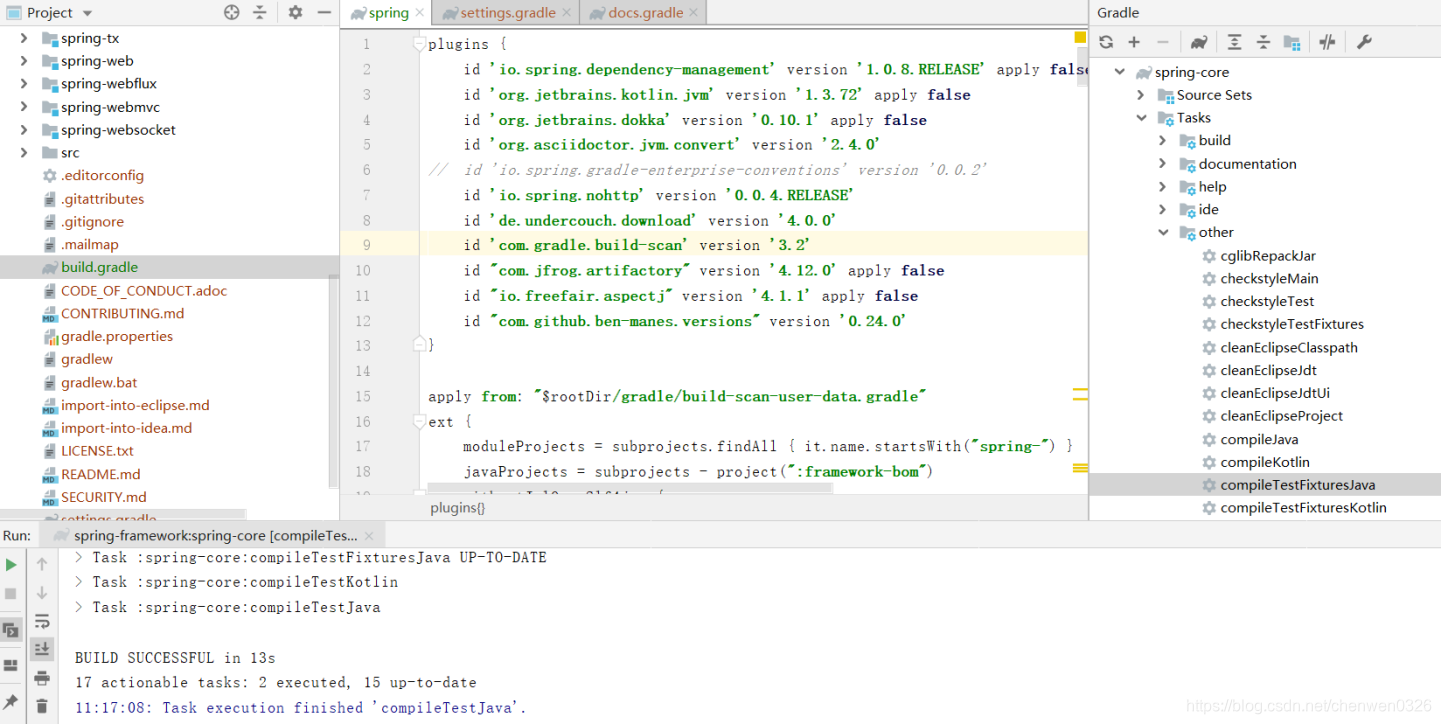
Task: Close the settings.gradle tab
Action: coord(567,13)
